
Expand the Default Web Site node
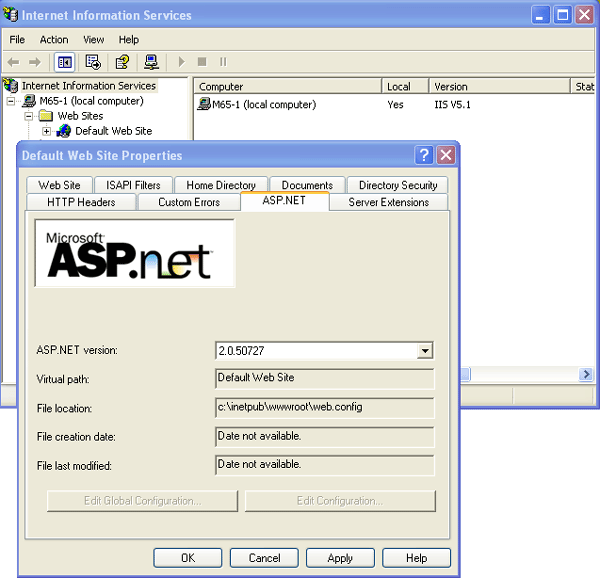coord(46,131)
